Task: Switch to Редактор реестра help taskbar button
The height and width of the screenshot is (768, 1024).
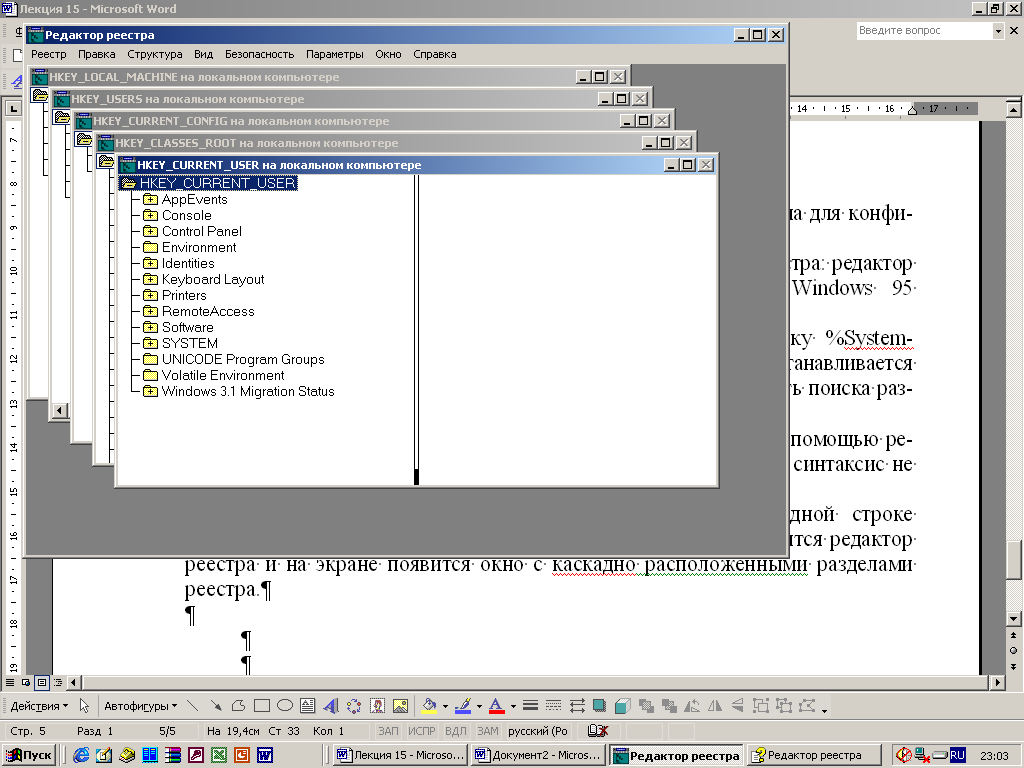Action: (x=813, y=755)
